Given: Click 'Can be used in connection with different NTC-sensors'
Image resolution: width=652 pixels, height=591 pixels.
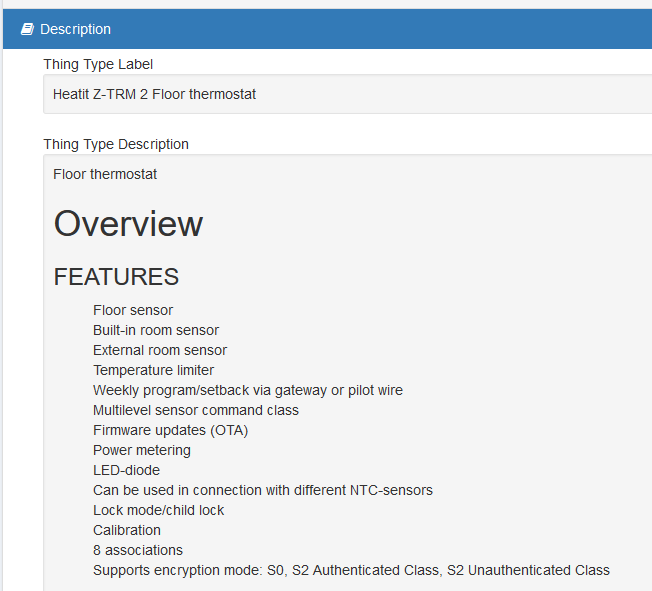Looking at the screenshot, I should point(263,490).
